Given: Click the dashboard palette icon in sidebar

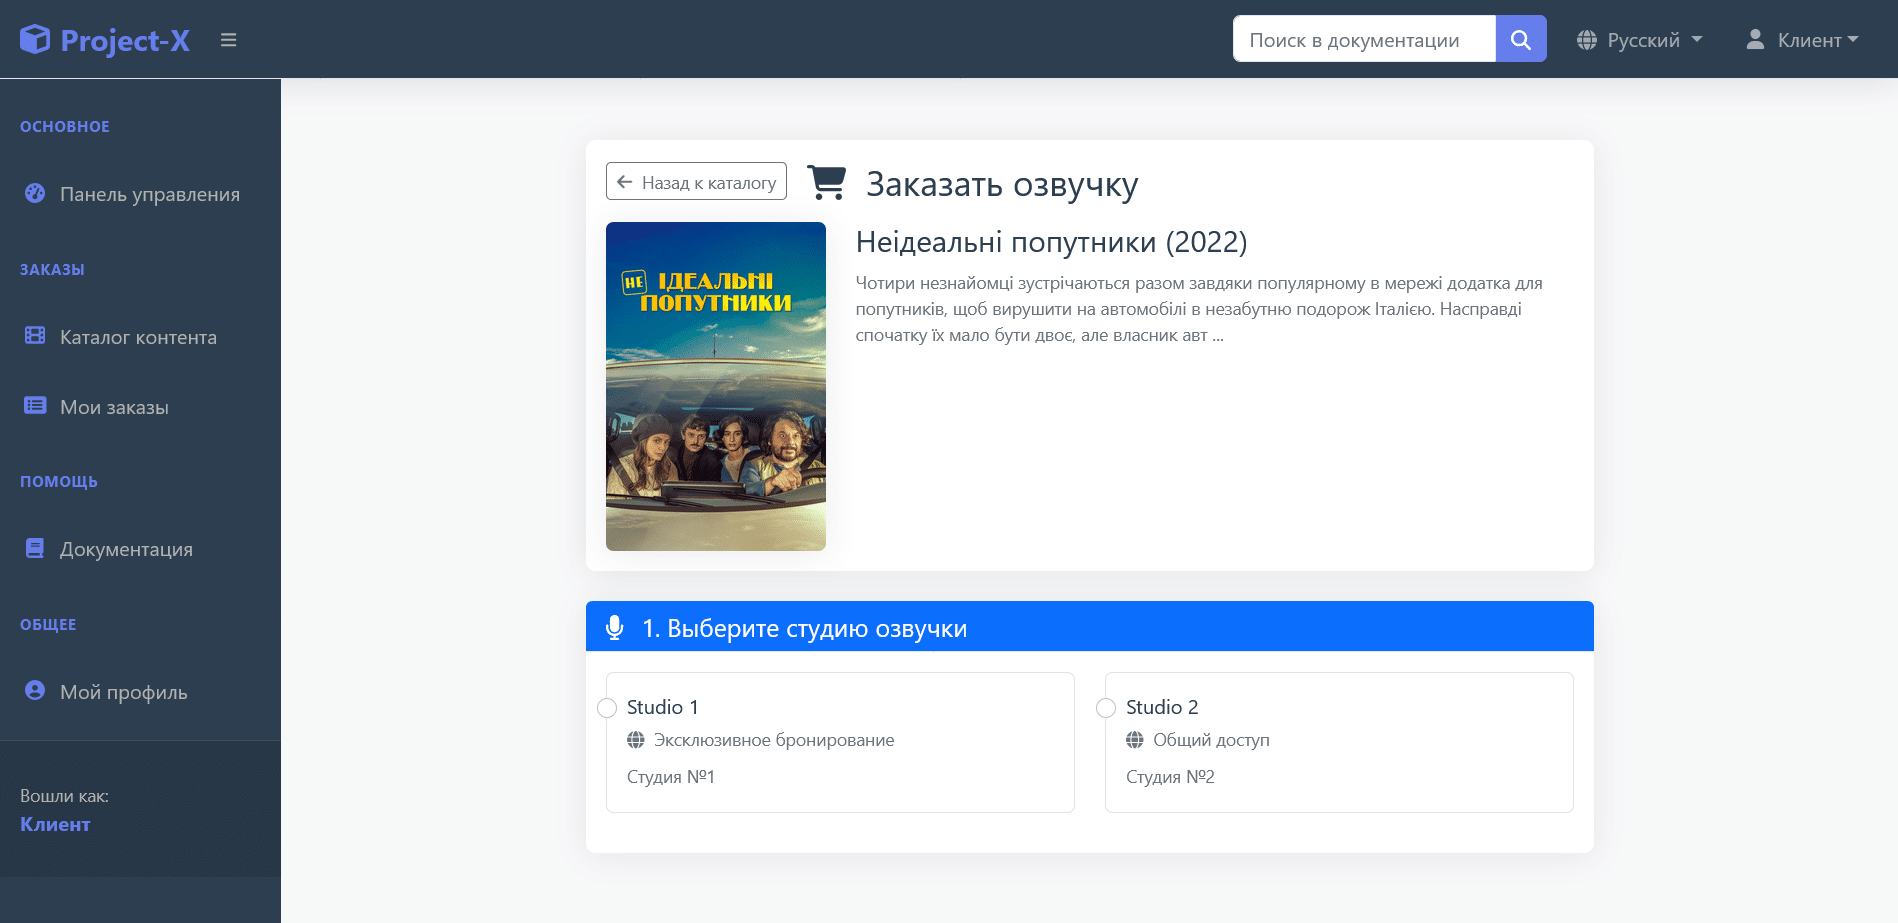Looking at the screenshot, I should point(35,194).
